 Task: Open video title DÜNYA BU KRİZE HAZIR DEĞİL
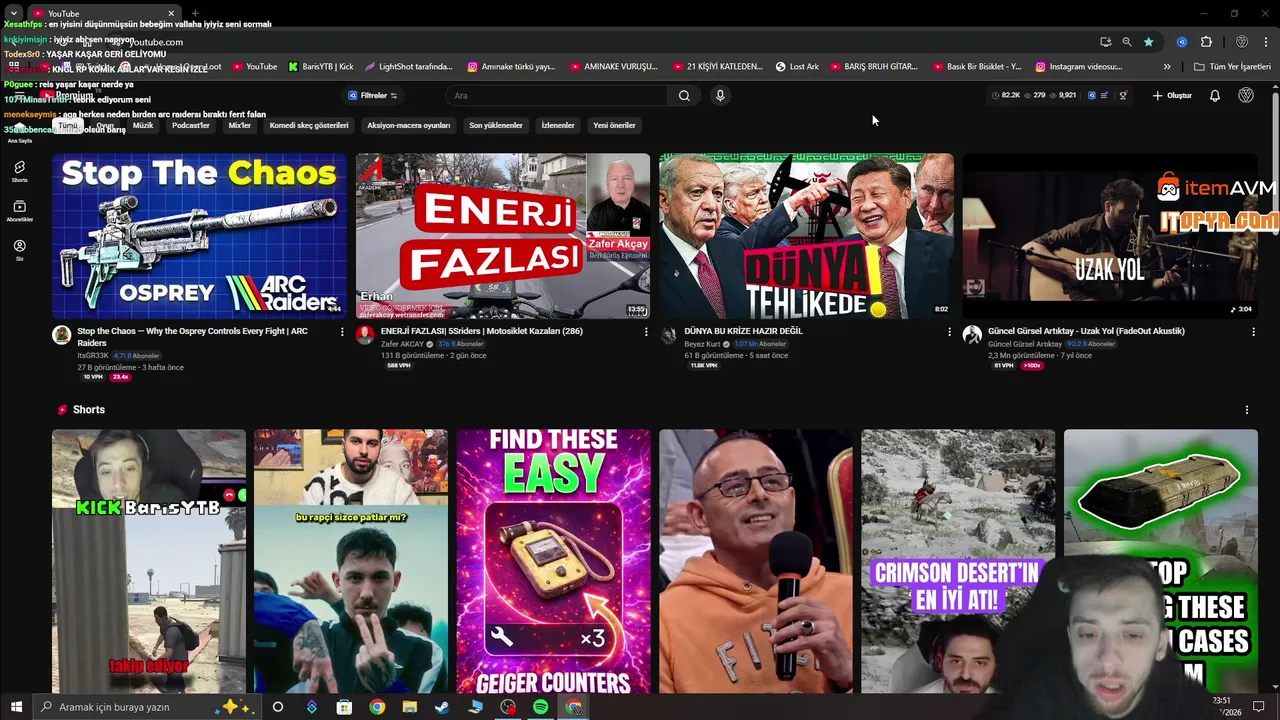click(743, 331)
